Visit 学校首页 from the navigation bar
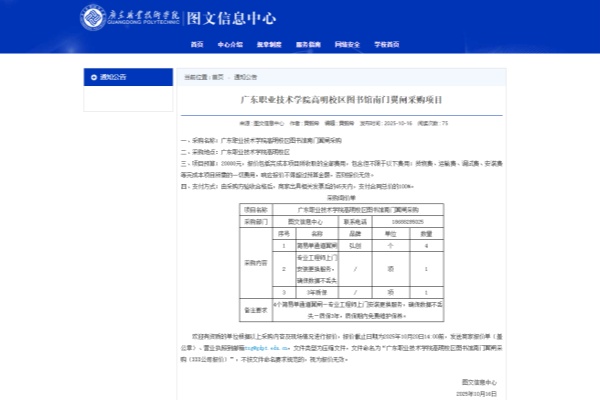This screenshot has width=600, height=400. [x=386, y=44]
